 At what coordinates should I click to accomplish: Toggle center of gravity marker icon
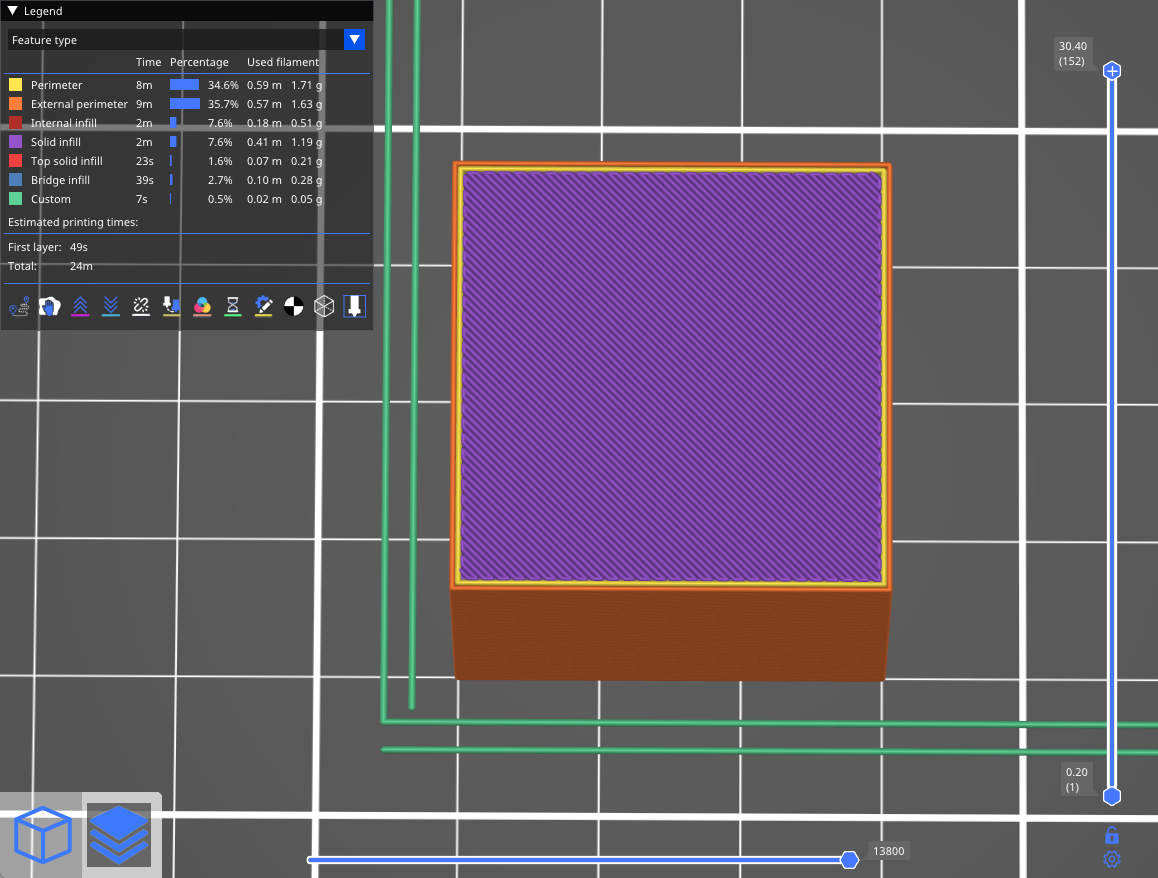(293, 307)
